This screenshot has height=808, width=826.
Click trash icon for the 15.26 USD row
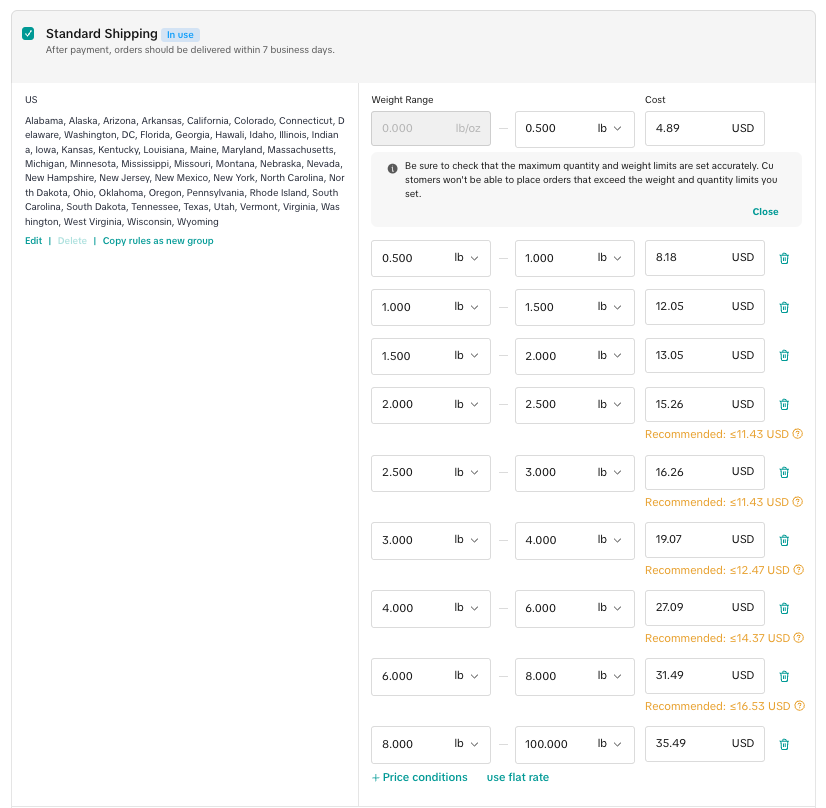point(784,405)
